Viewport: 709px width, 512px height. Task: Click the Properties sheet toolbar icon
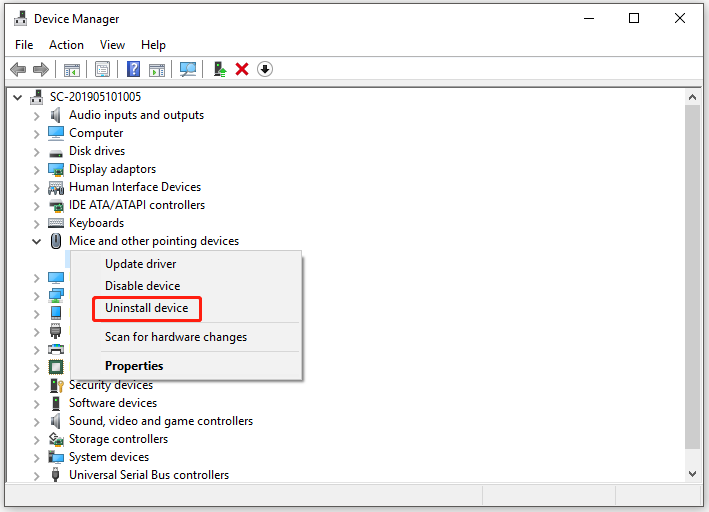102,69
